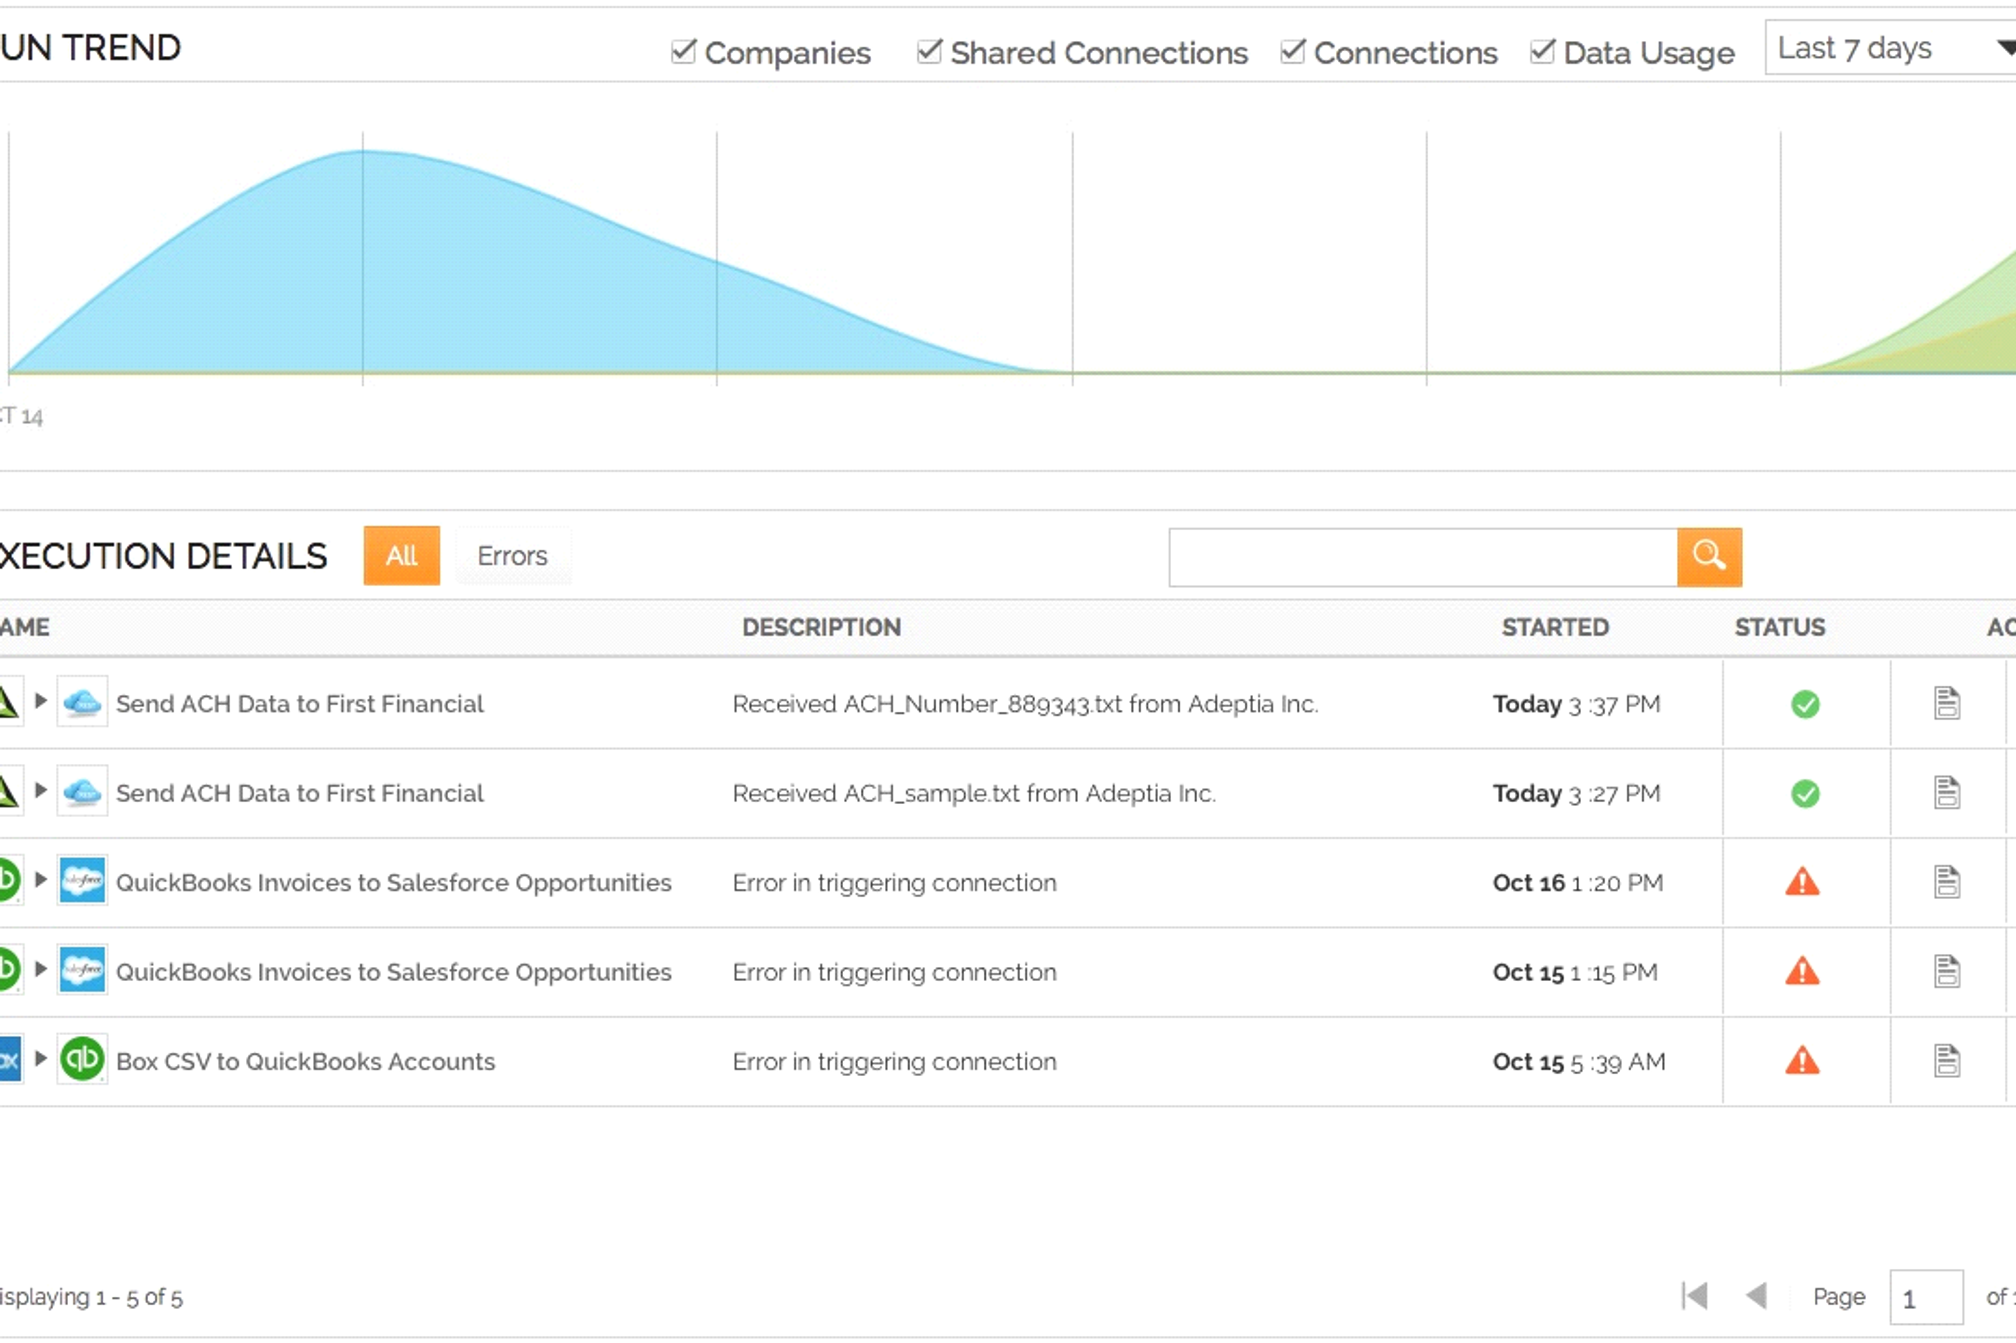The width and height of the screenshot is (2016, 1343).
Task: Uncheck the Companies checkbox
Action: (684, 51)
